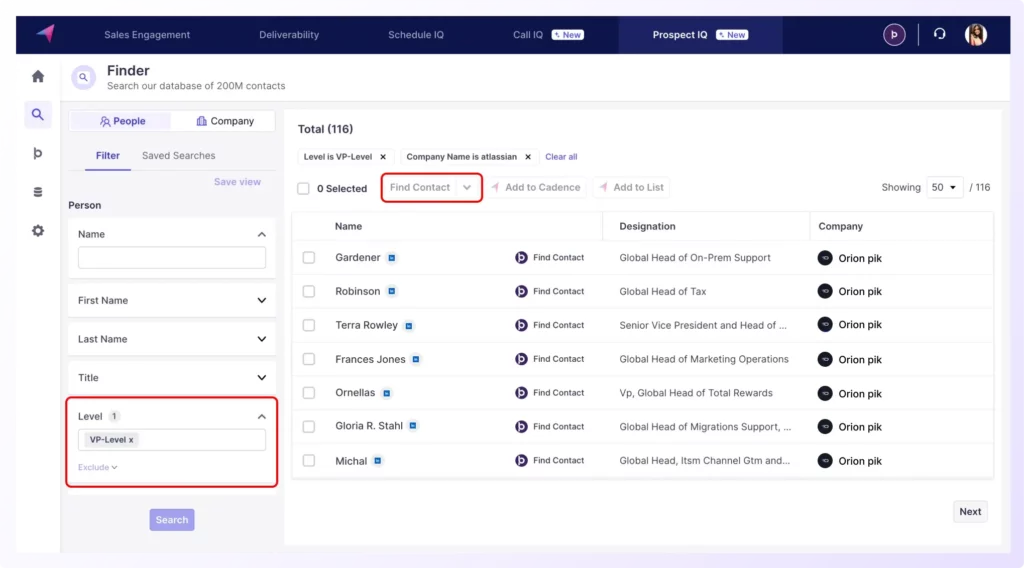Collapse the Level filter section

click(261, 417)
